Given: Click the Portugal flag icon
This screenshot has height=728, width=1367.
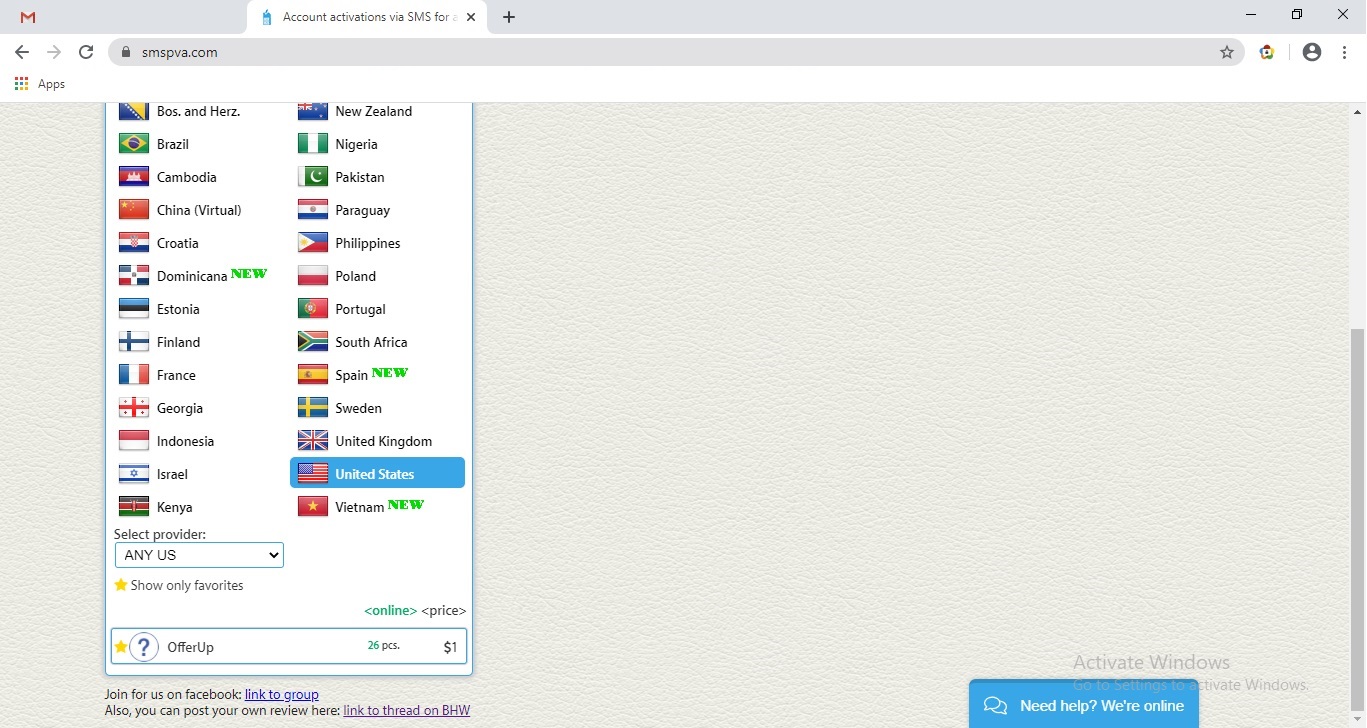Looking at the screenshot, I should coord(313,309).
